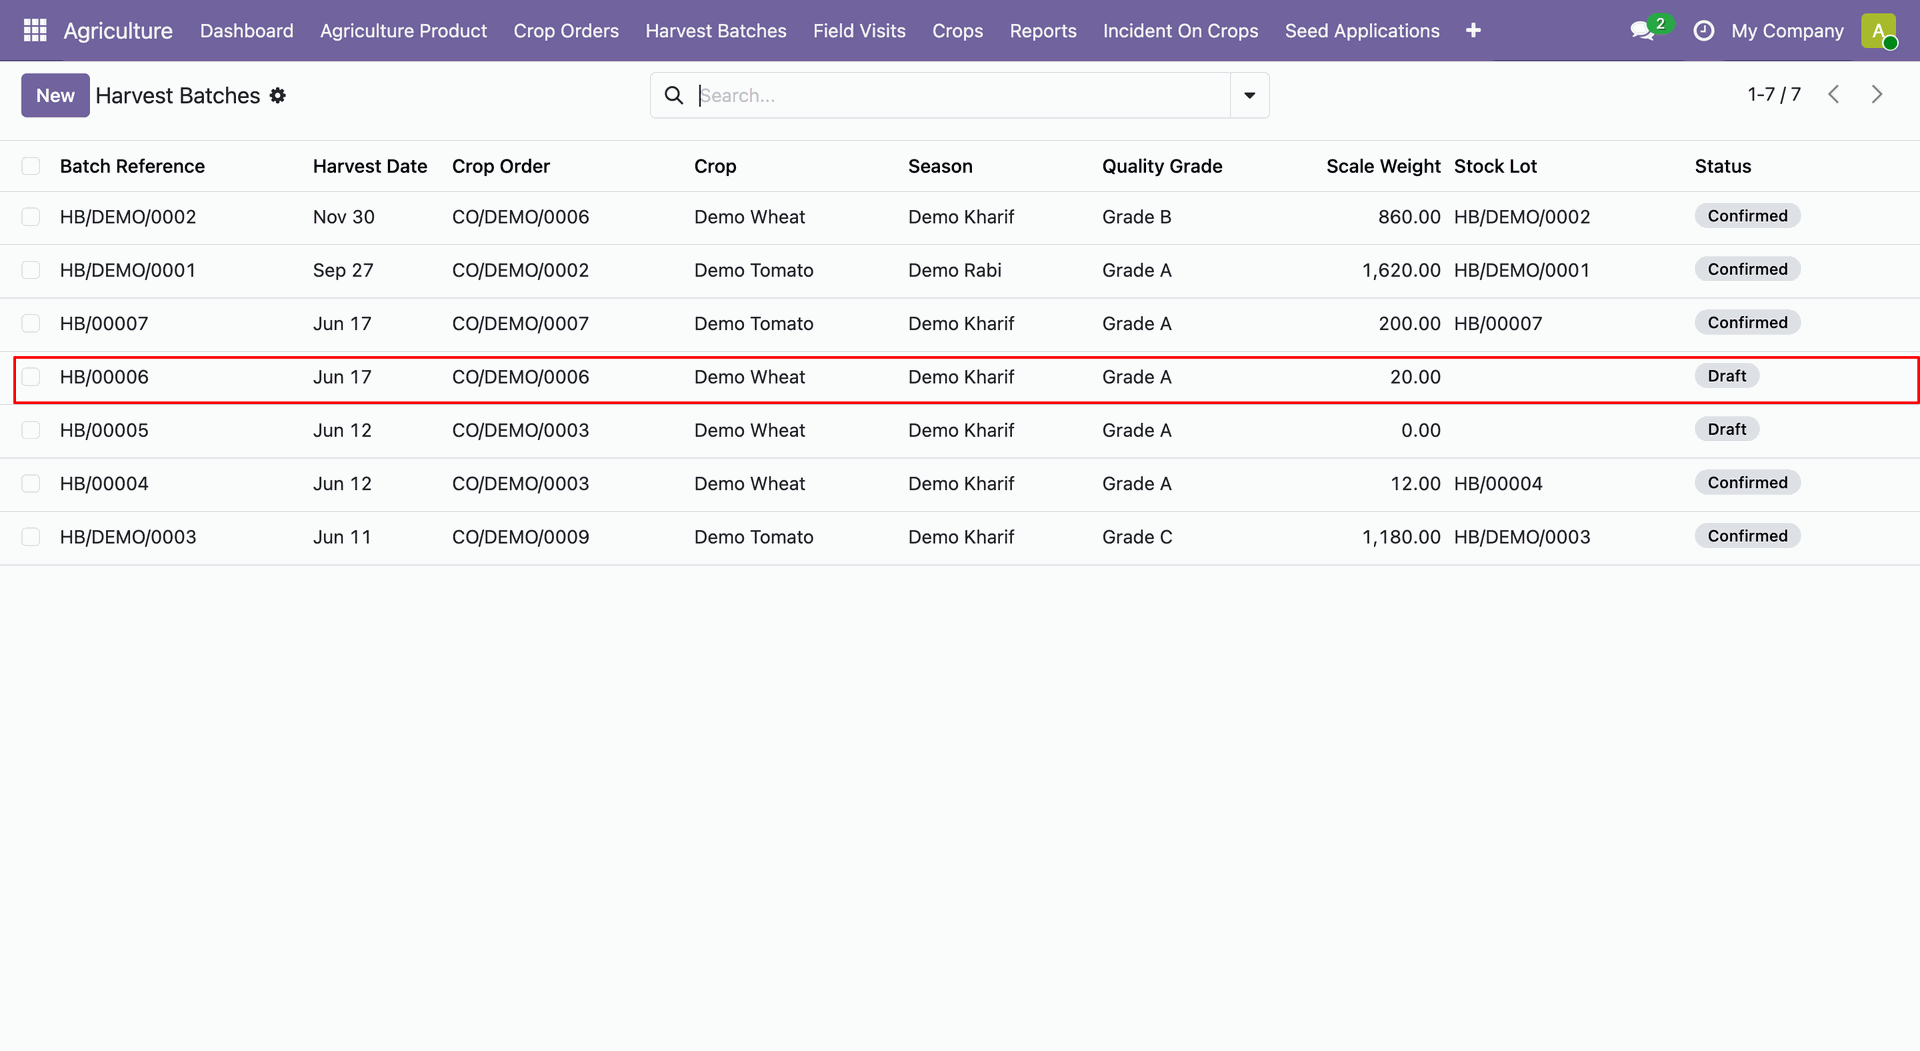This screenshot has width=1920, height=1051.
Task: Go to Seed Applications menu
Action: (x=1362, y=31)
